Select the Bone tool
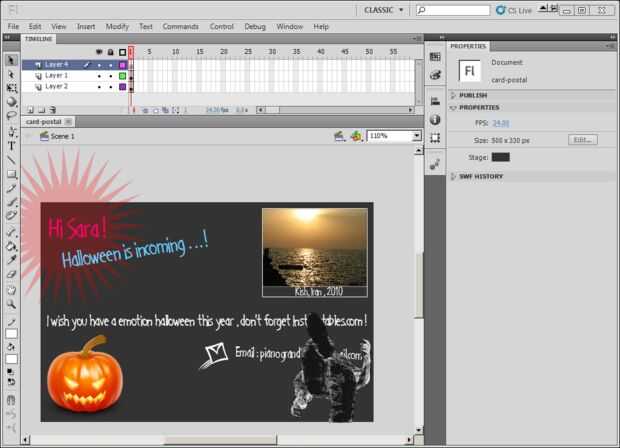620x448 pixels. point(11,232)
